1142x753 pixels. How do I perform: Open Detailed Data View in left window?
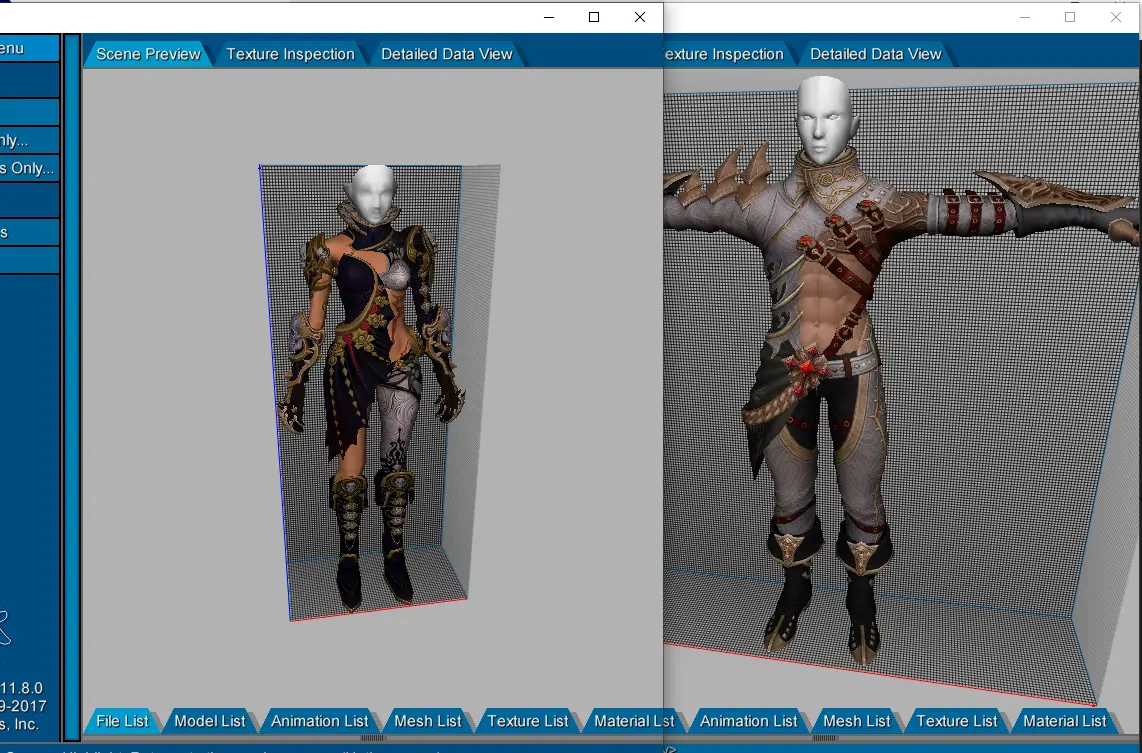click(x=446, y=54)
